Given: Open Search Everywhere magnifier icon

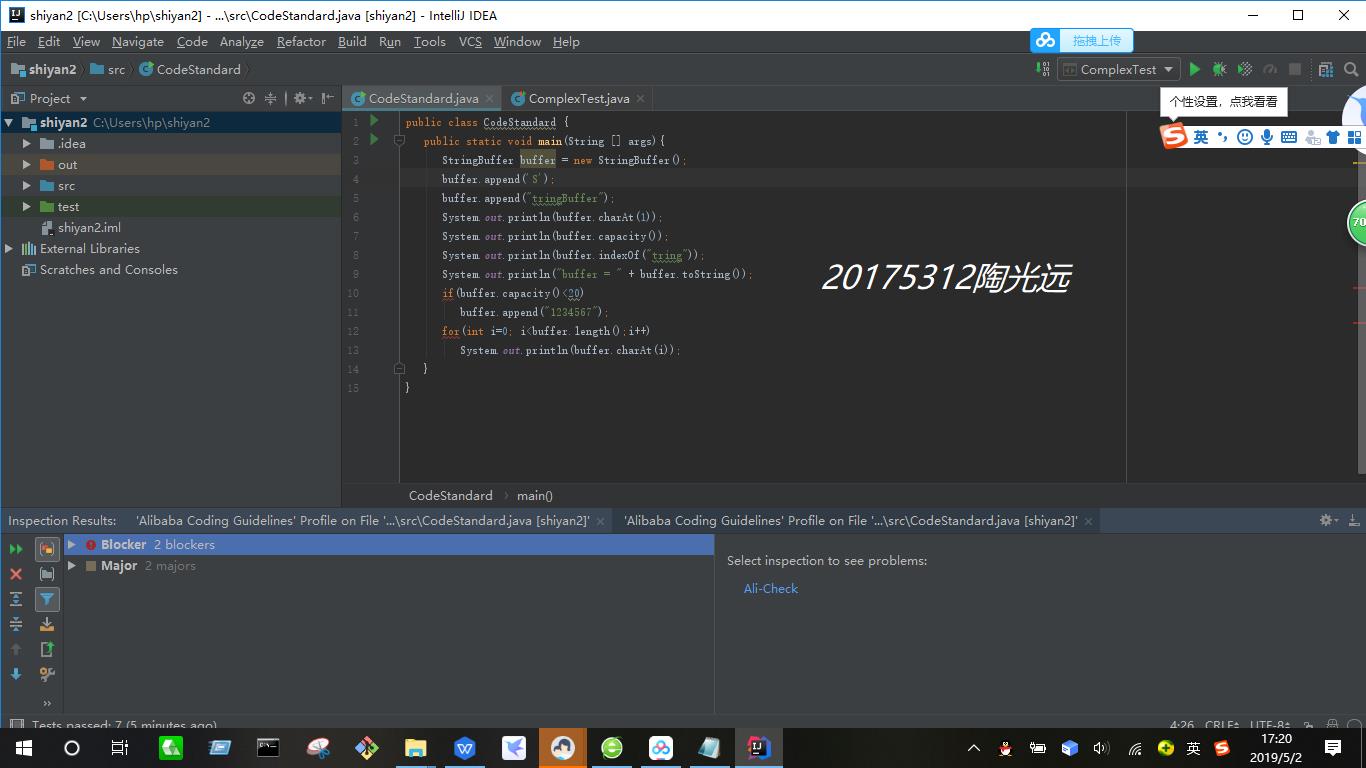Looking at the screenshot, I should coord(1351,69).
